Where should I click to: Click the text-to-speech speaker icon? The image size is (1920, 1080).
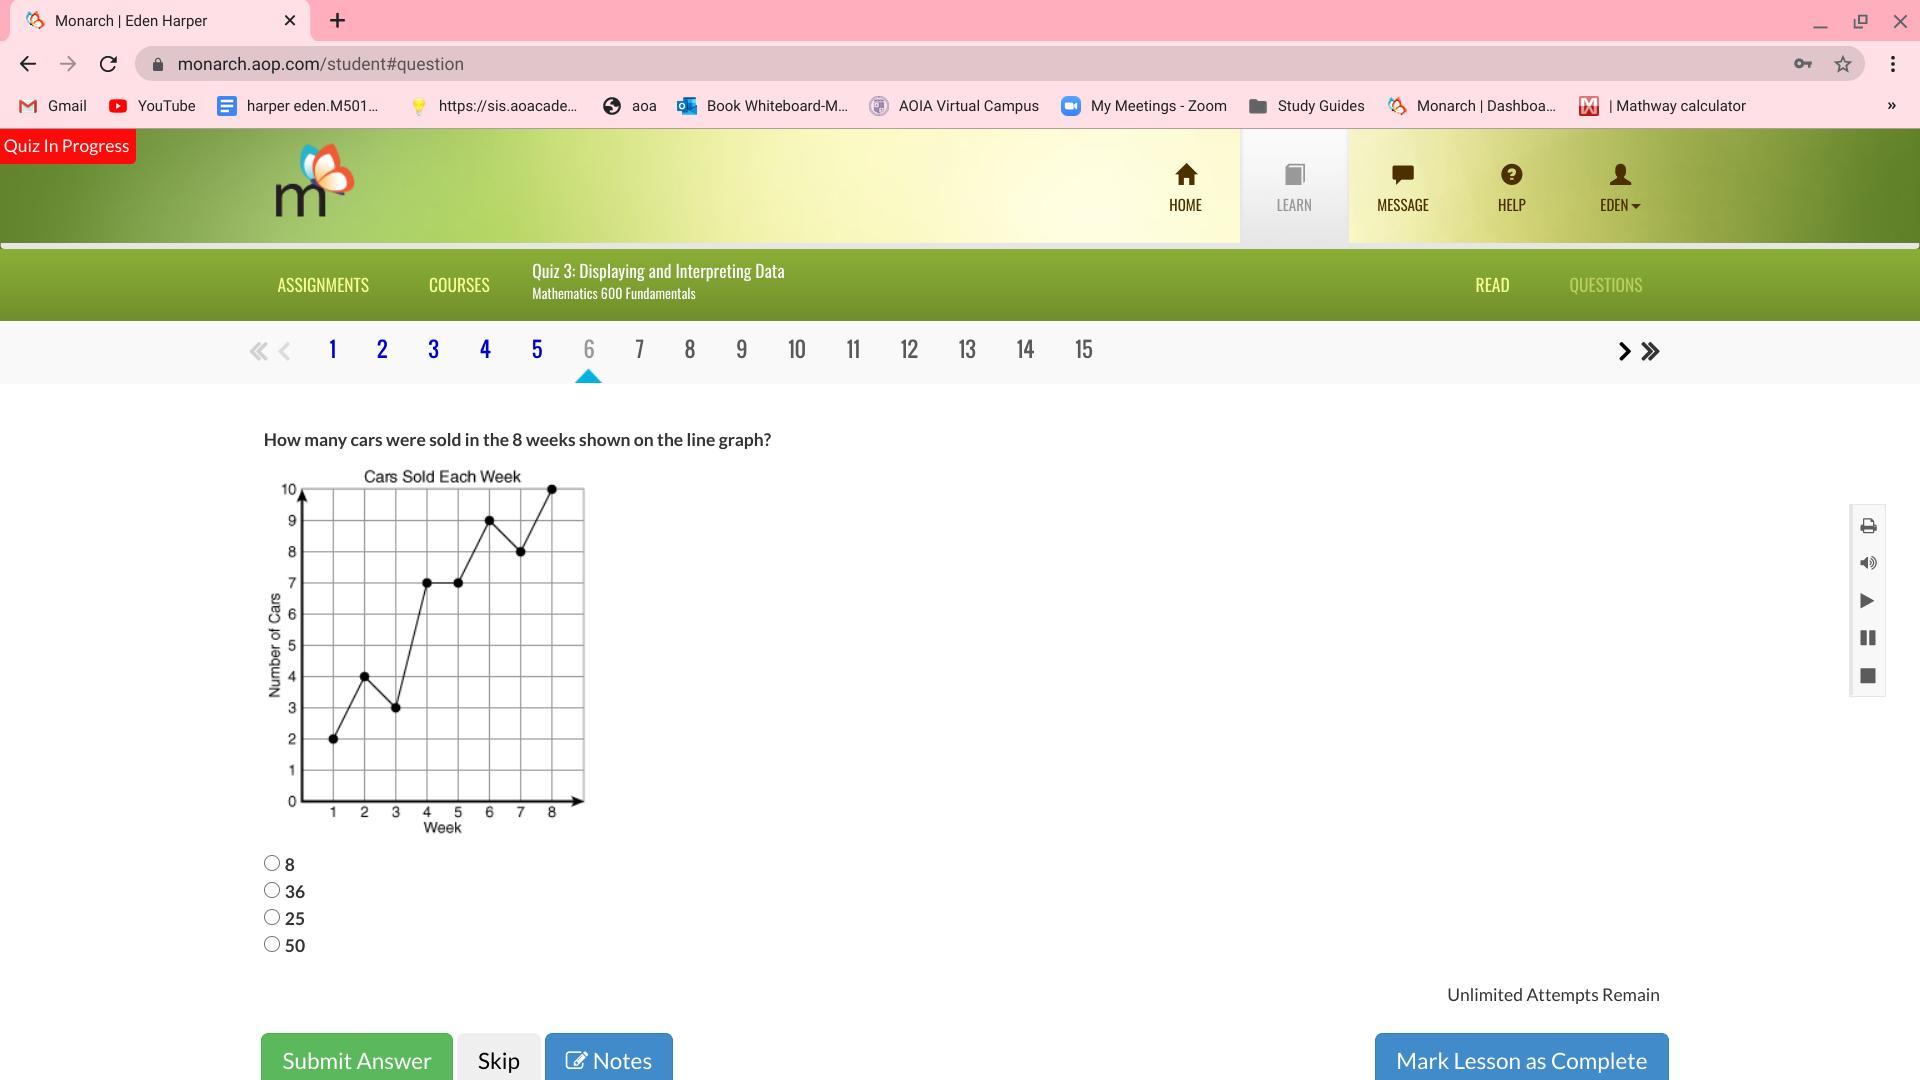[x=1868, y=563]
